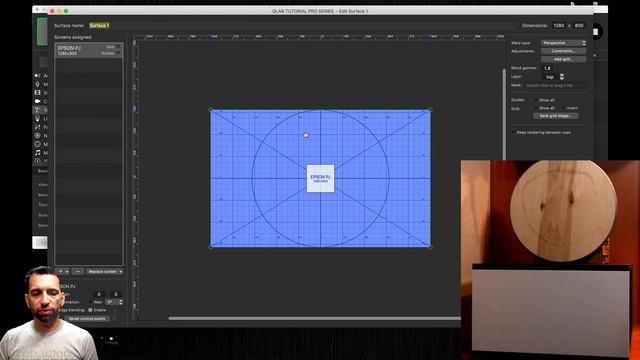Click the canvas vertical scrollbar

pyautogui.click(x=504, y=114)
